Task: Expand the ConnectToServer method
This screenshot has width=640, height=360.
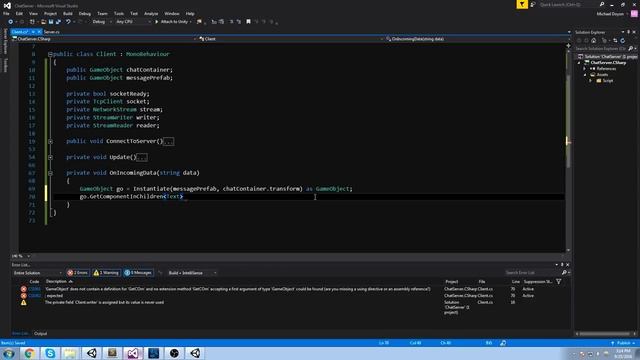Action: 50,141
